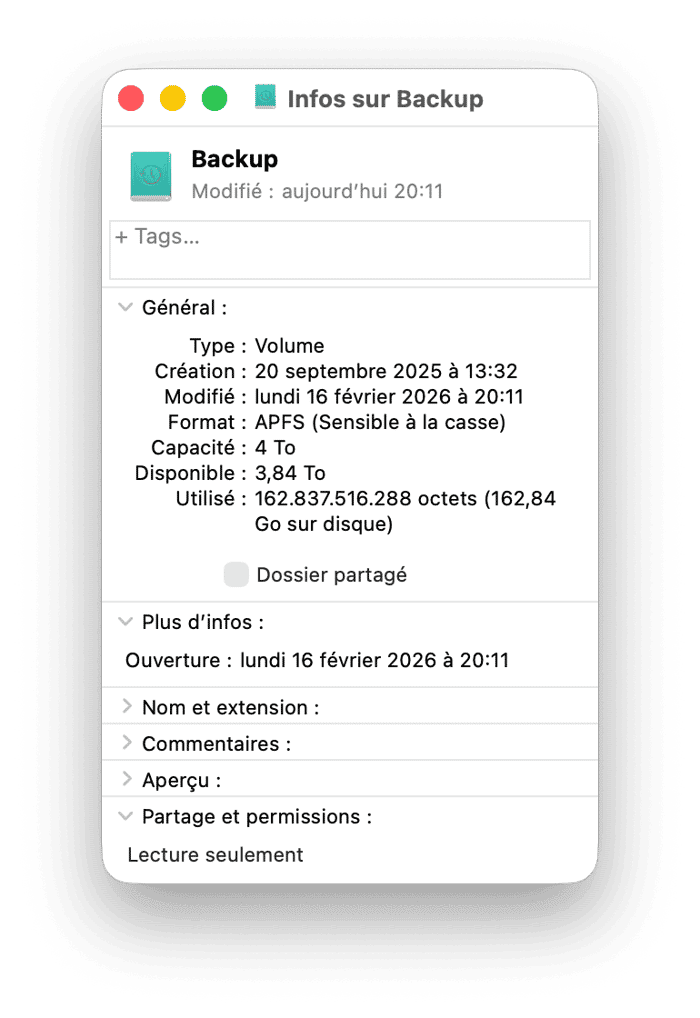700x1018 pixels.
Task: Tick the Dossier partagé checkbox
Action: (x=236, y=575)
